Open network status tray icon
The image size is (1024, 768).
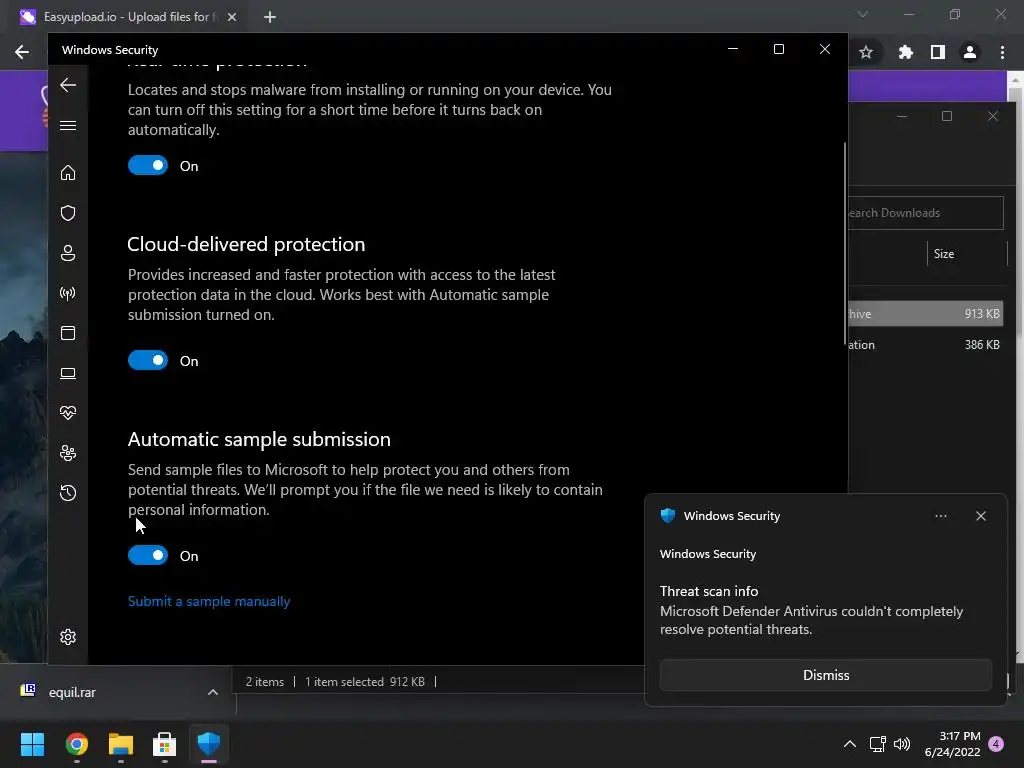[x=877, y=744]
